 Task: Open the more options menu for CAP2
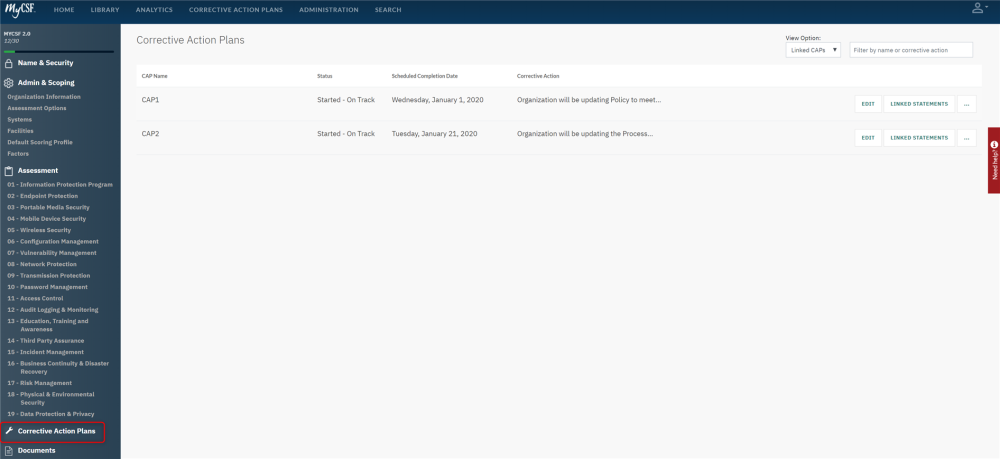[x=967, y=138]
